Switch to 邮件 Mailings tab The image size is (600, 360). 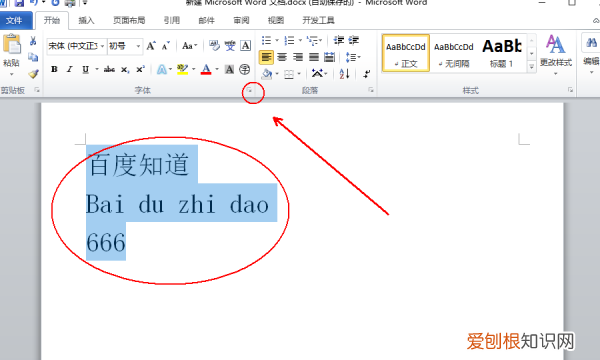click(x=207, y=20)
